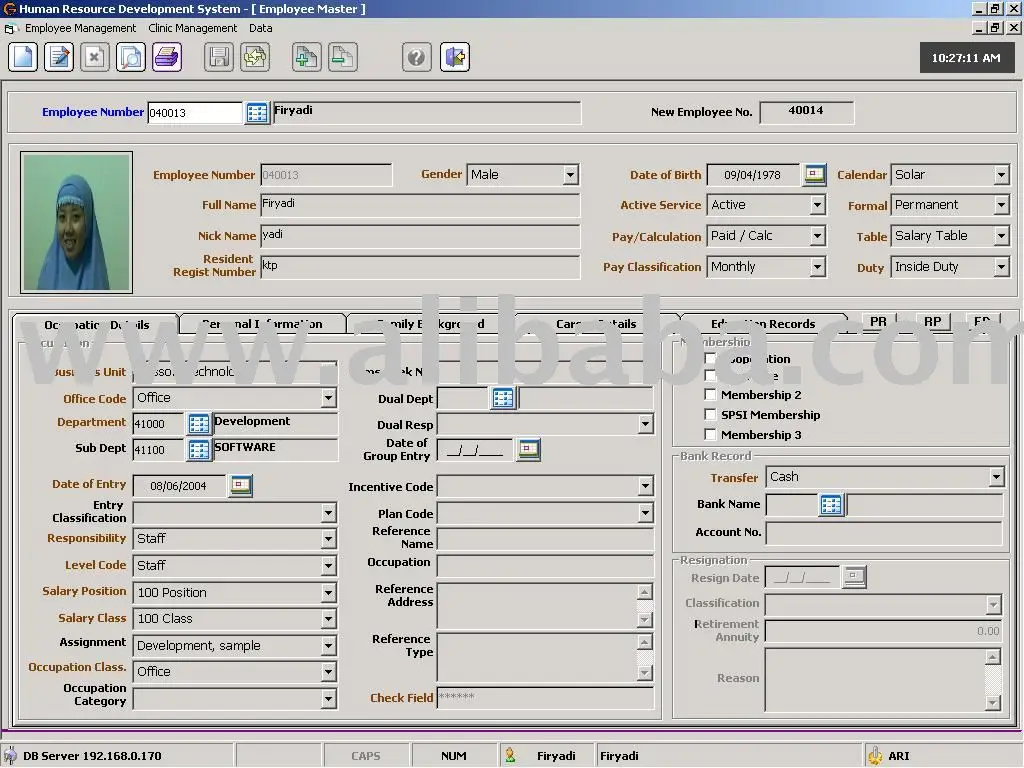Image resolution: width=1024 pixels, height=768 pixels.
Task: Click the PR button
Action: pos(878,322)
